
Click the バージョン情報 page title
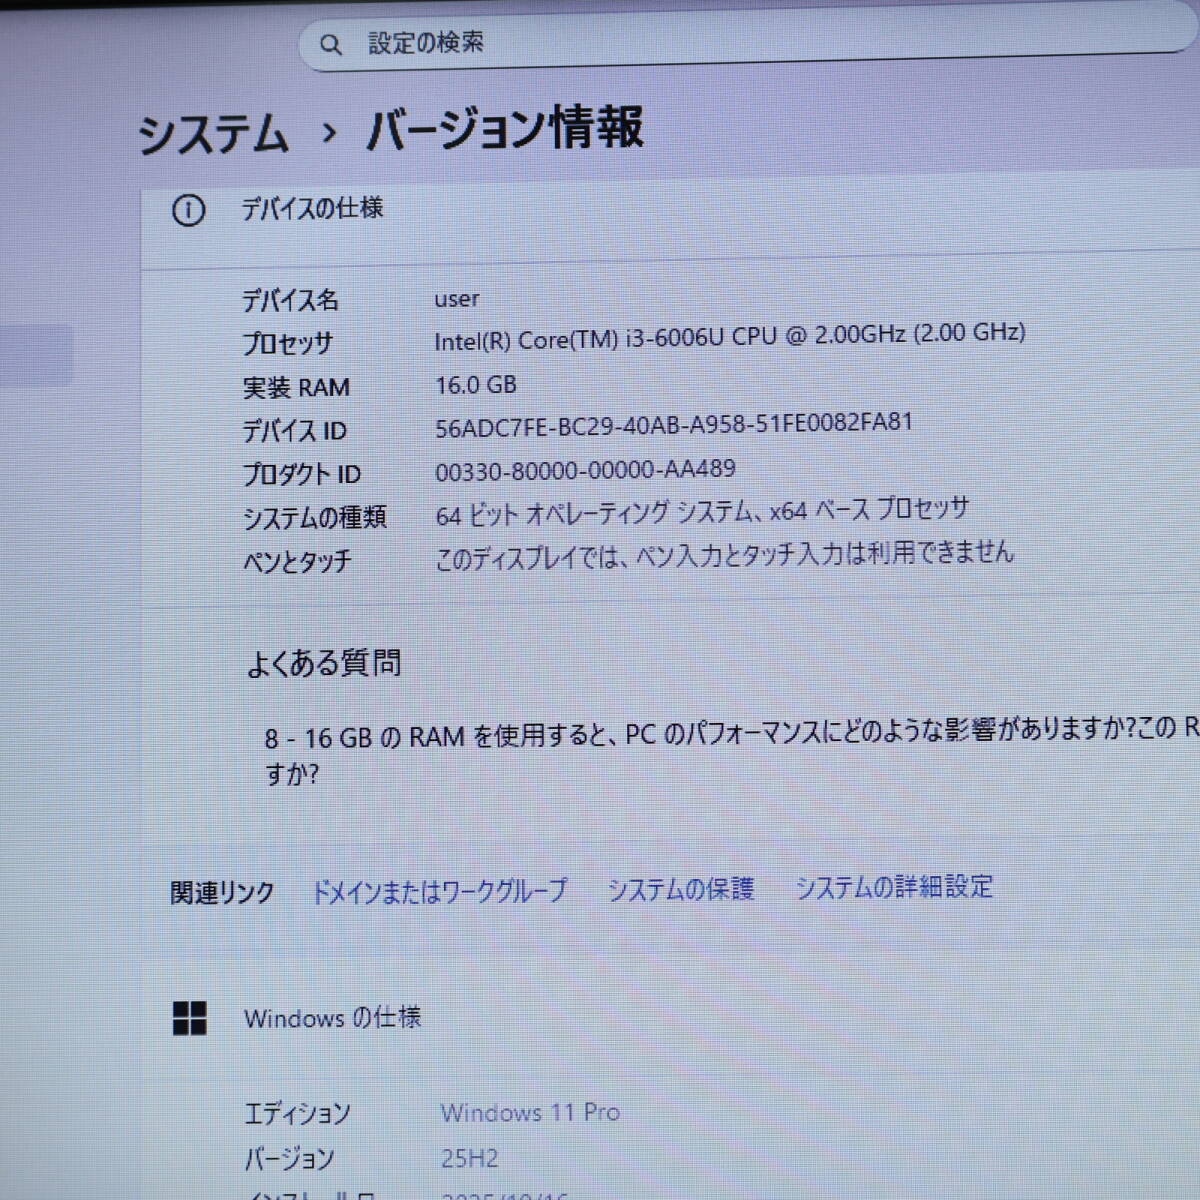click(505, 128)
